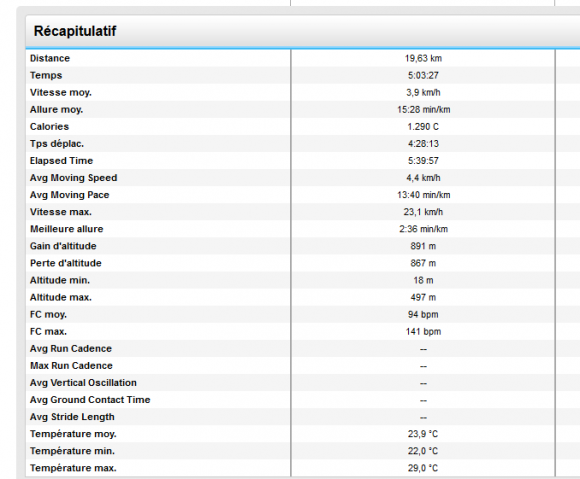This screenshot has width=580, height=479.
Task: Click the 141 bpm value
Action: (423, 331)
